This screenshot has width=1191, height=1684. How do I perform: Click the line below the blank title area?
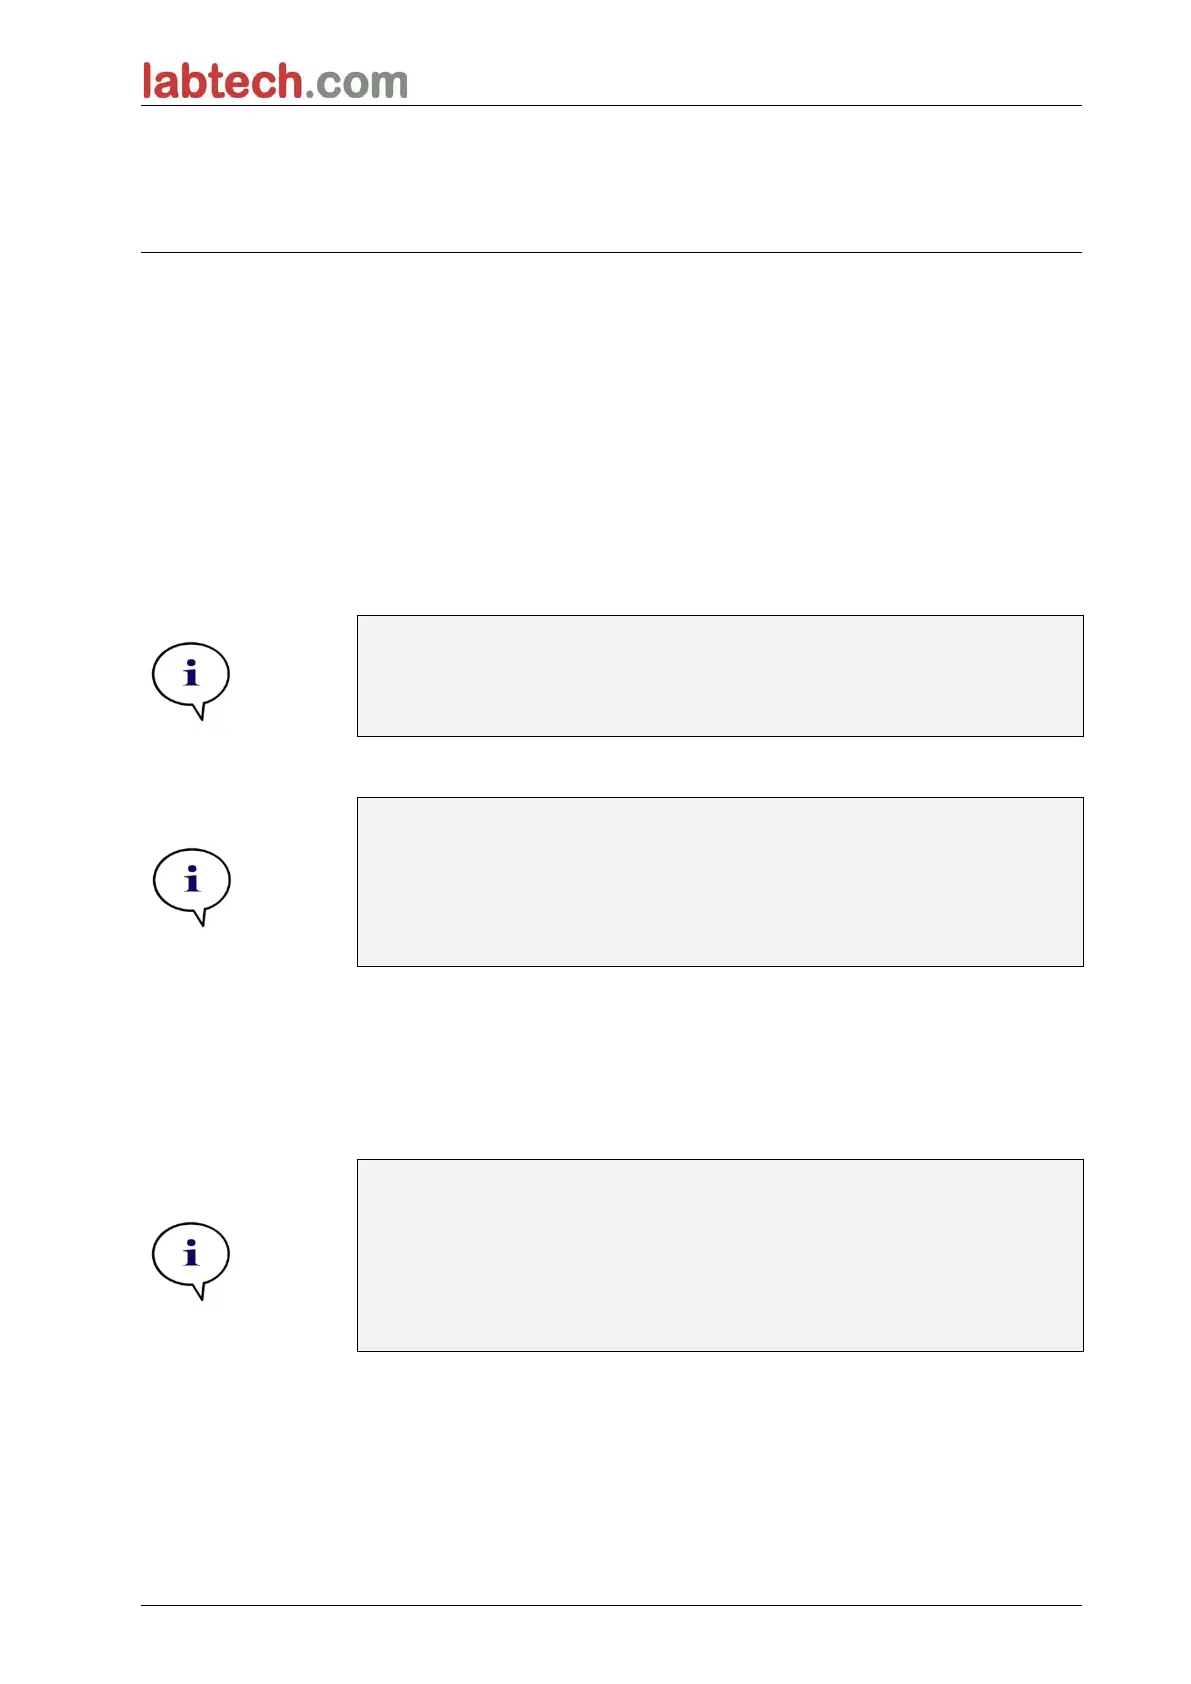611,252
